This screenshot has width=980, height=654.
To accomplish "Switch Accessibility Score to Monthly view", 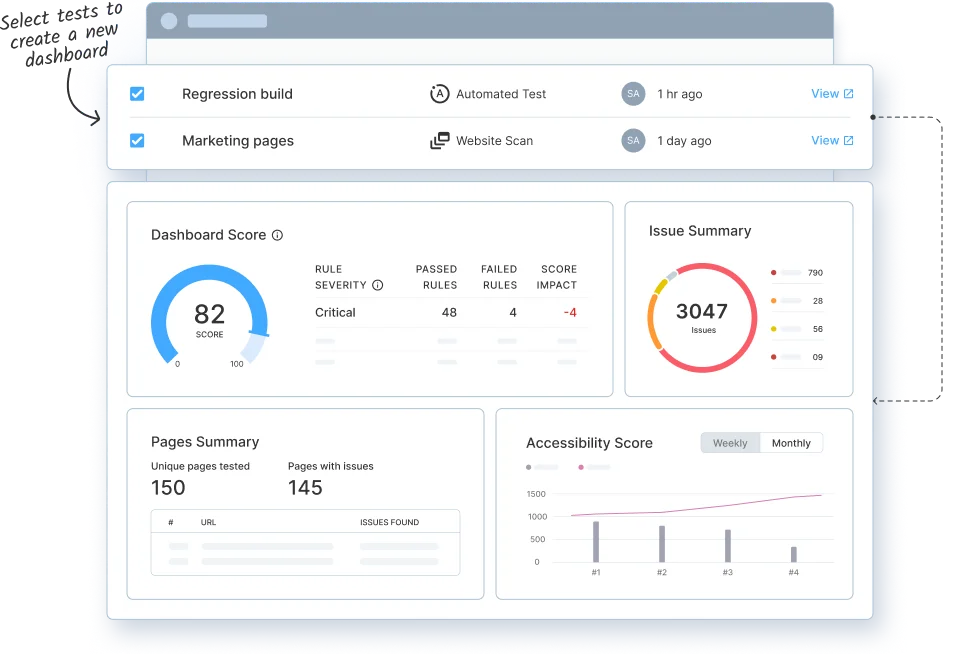I will point(791,442).
